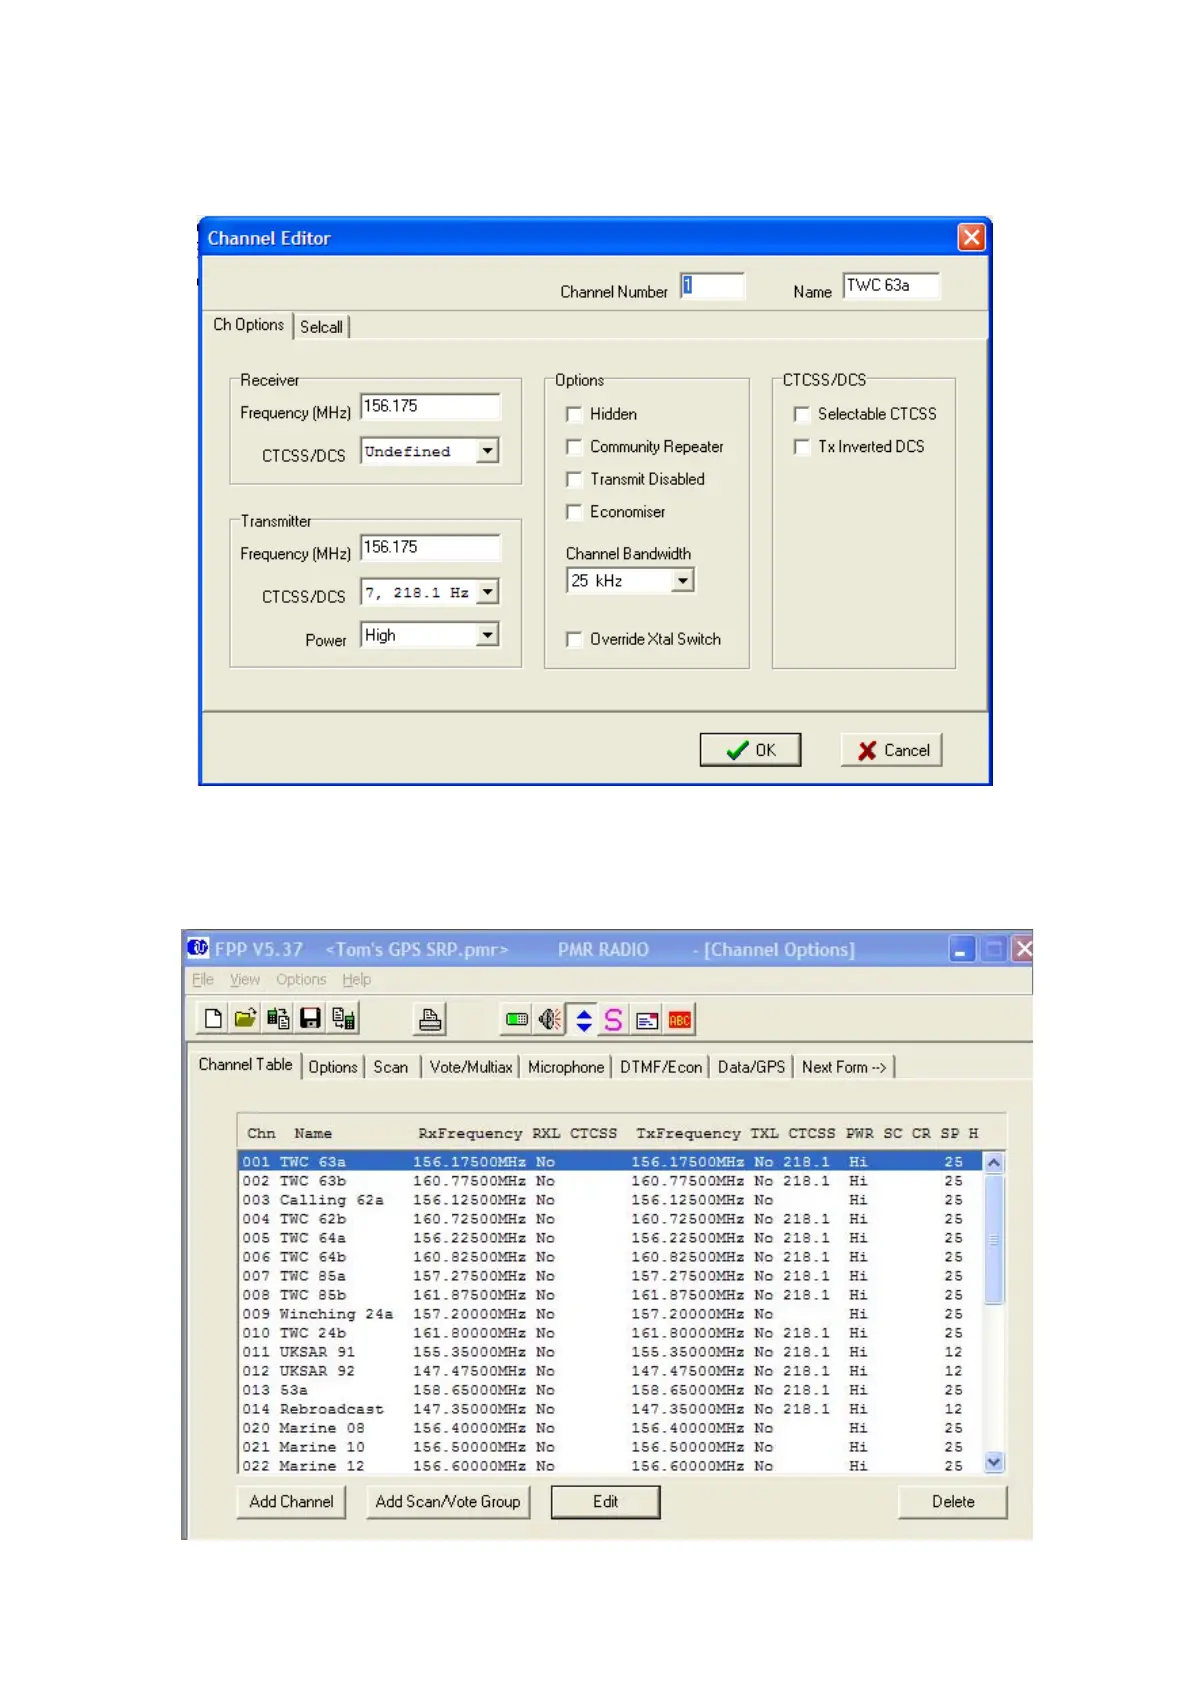The width and height of the screenshot is (1190, 1684).
Task: Click the channel list scrollbar thumb
Action: pyautogui.click(x=993, y=1239)
